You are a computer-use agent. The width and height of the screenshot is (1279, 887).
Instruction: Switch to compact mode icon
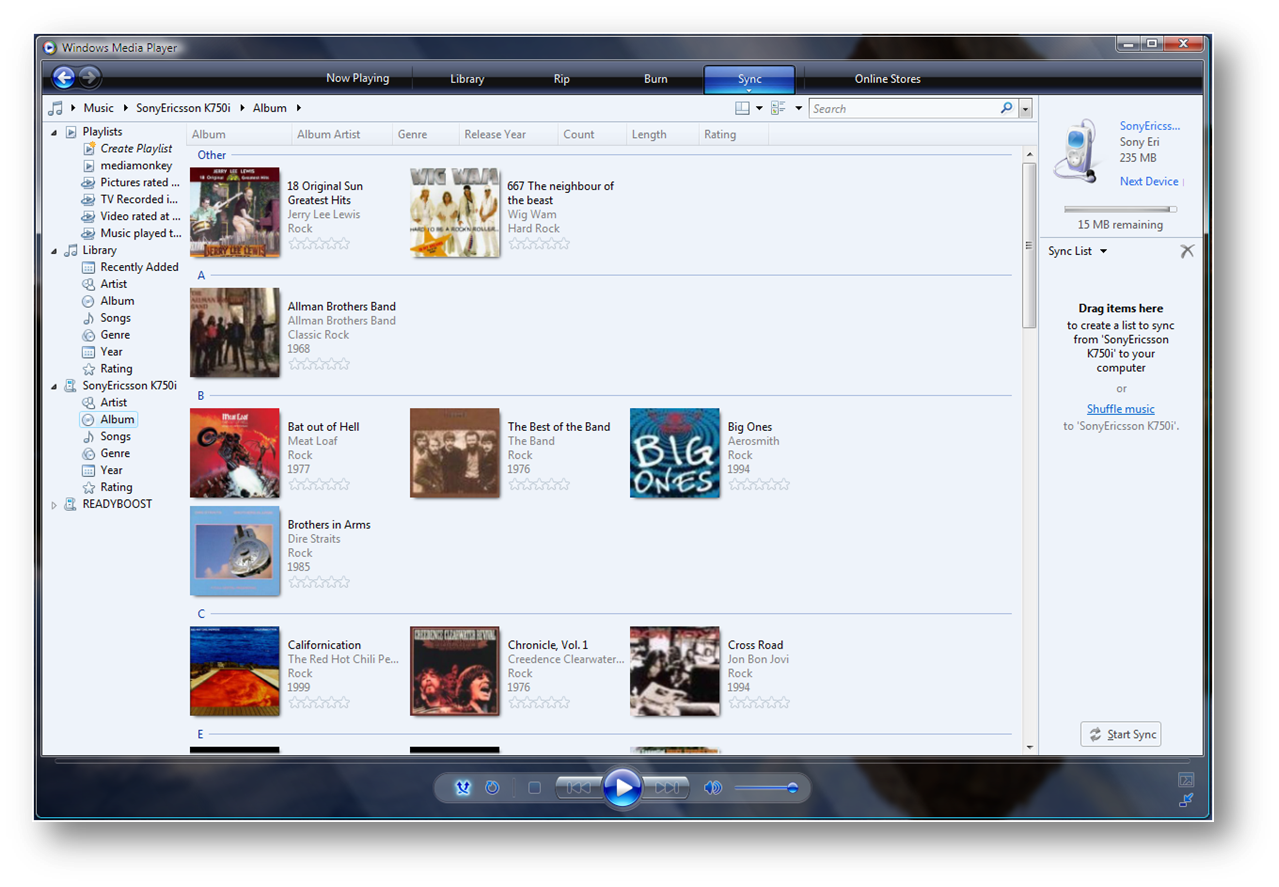(1186, 800)
